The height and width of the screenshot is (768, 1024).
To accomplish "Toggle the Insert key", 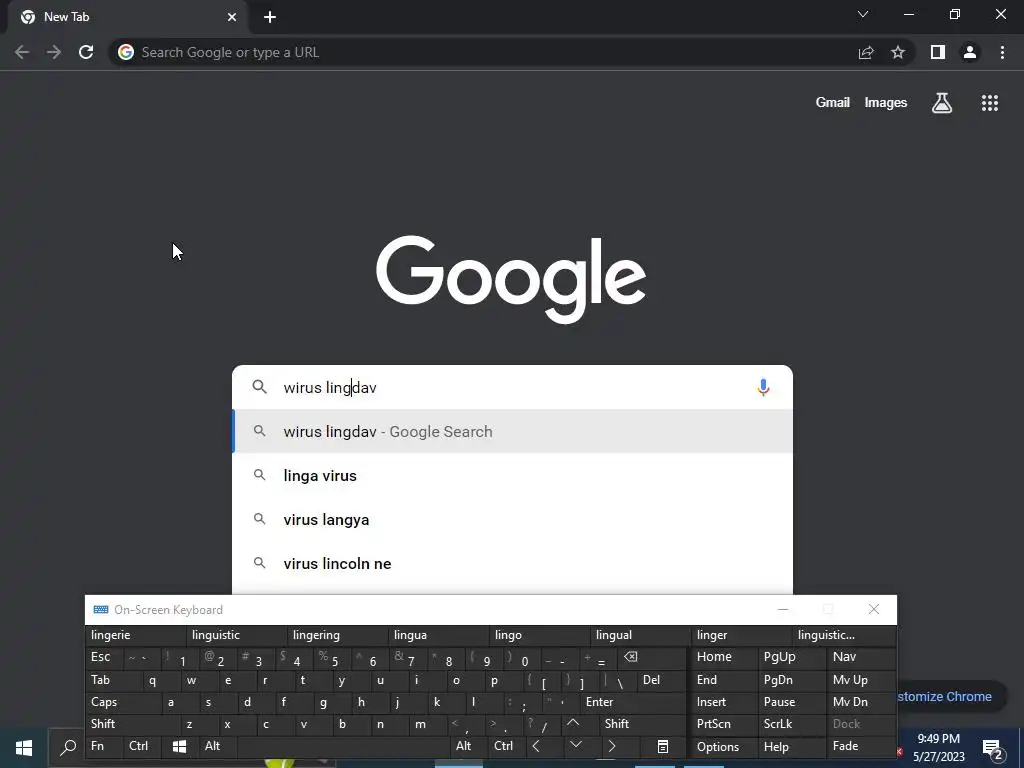I will [724, 702].
